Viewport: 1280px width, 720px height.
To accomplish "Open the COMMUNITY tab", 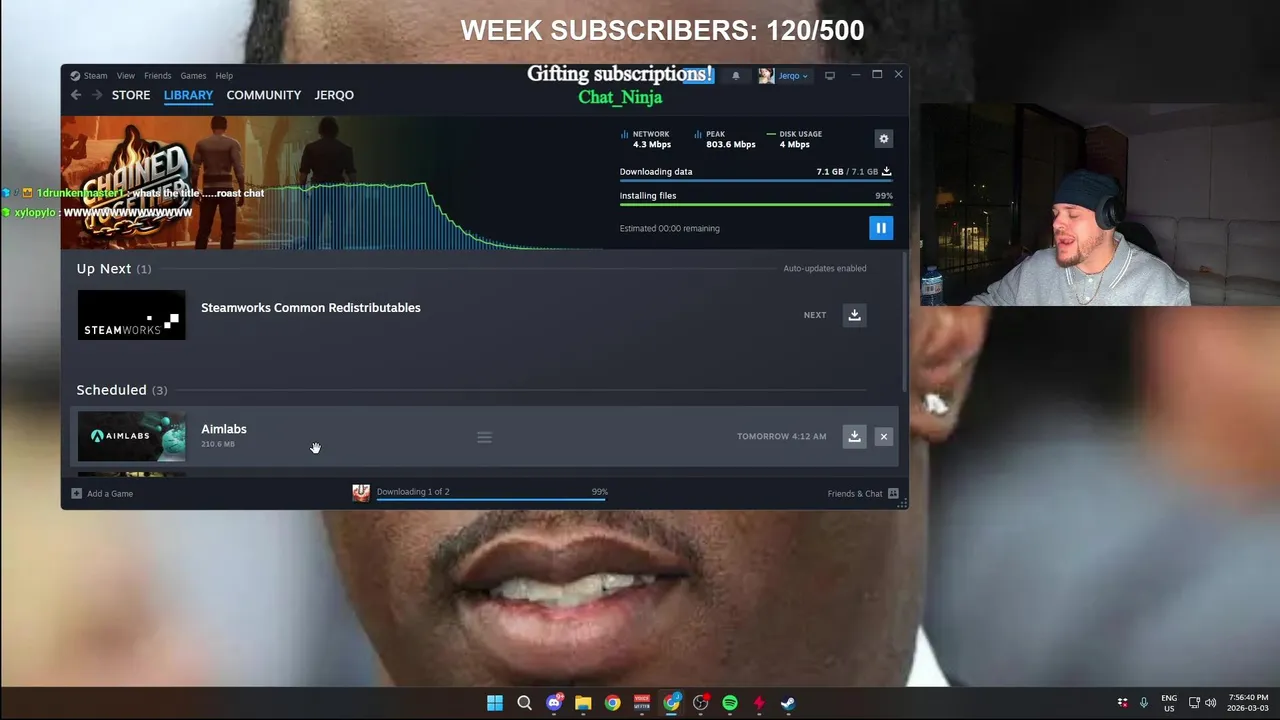I will click(263, 95).
